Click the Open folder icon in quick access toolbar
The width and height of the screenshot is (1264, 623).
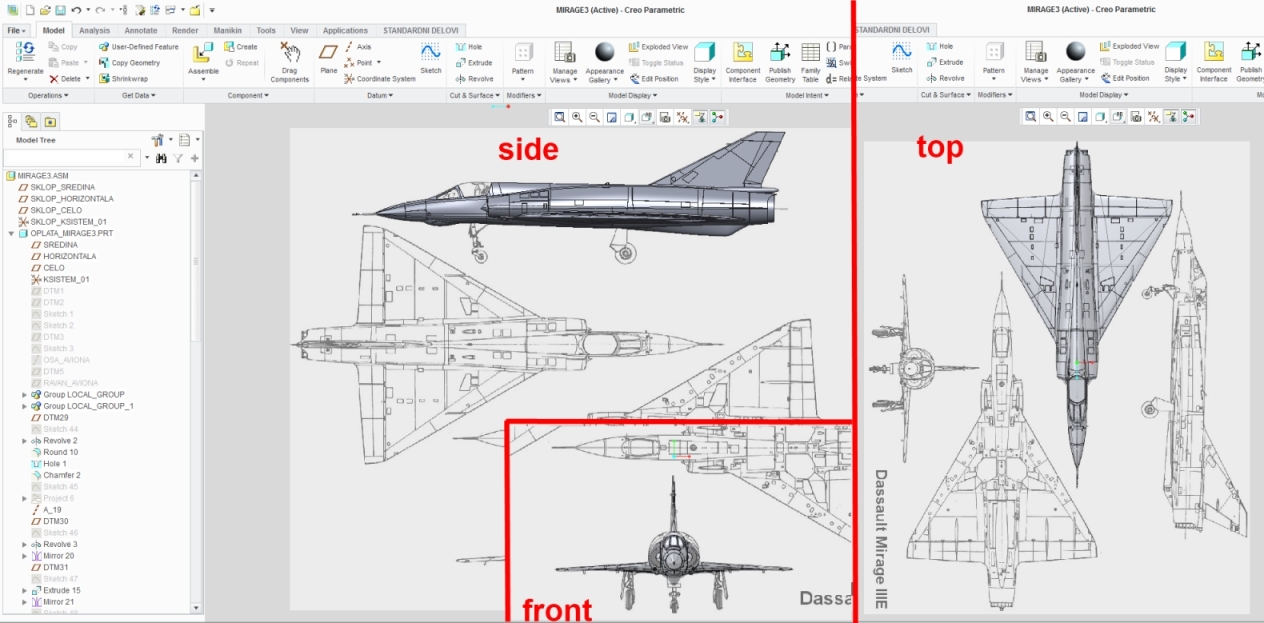point(45,9)
